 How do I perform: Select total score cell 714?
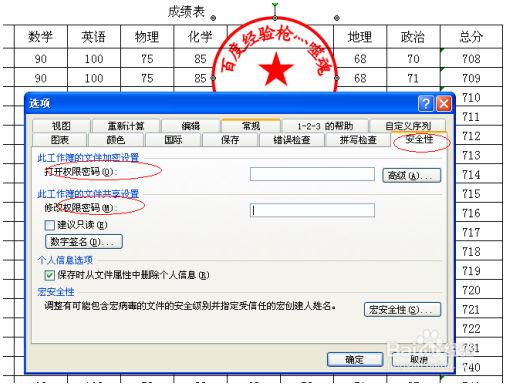point(471,174)
